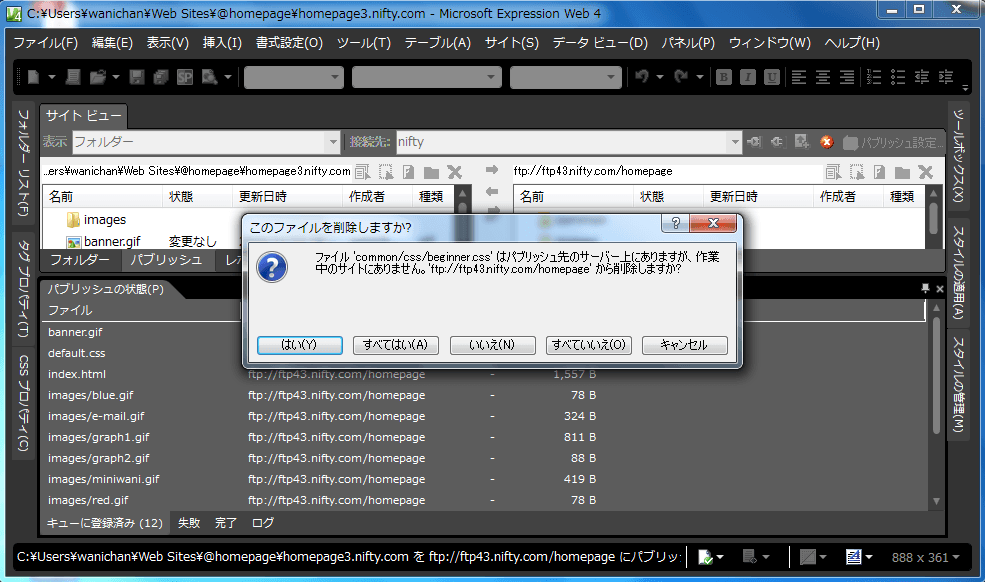Click the Preview in Browser icon
This screenshot has width=985, height=582.
pyautogui.click(x=209, y=77)
